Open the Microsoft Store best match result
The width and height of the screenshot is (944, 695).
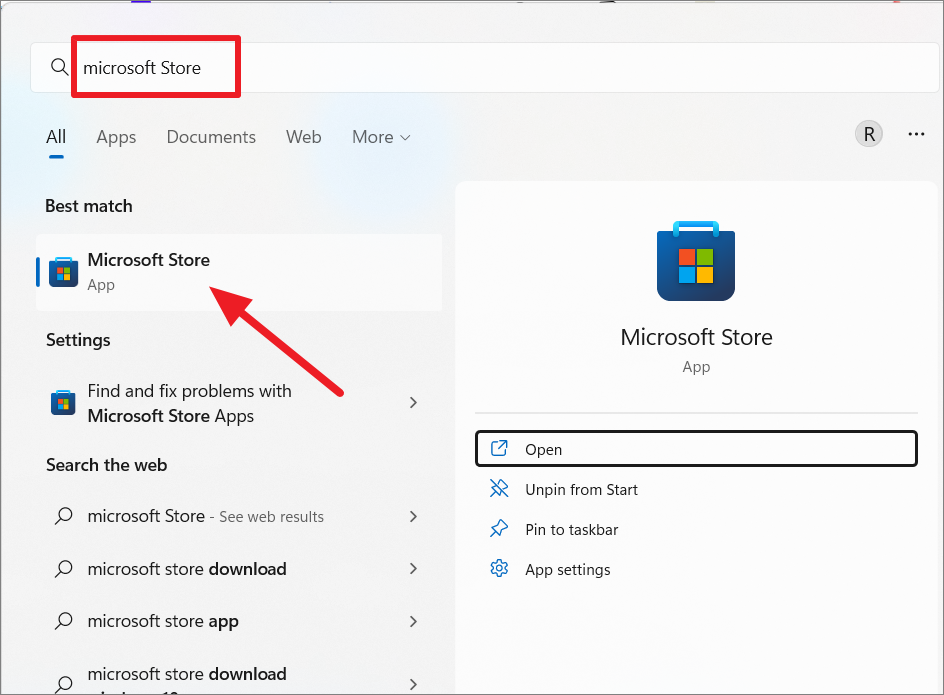(239, 272)
